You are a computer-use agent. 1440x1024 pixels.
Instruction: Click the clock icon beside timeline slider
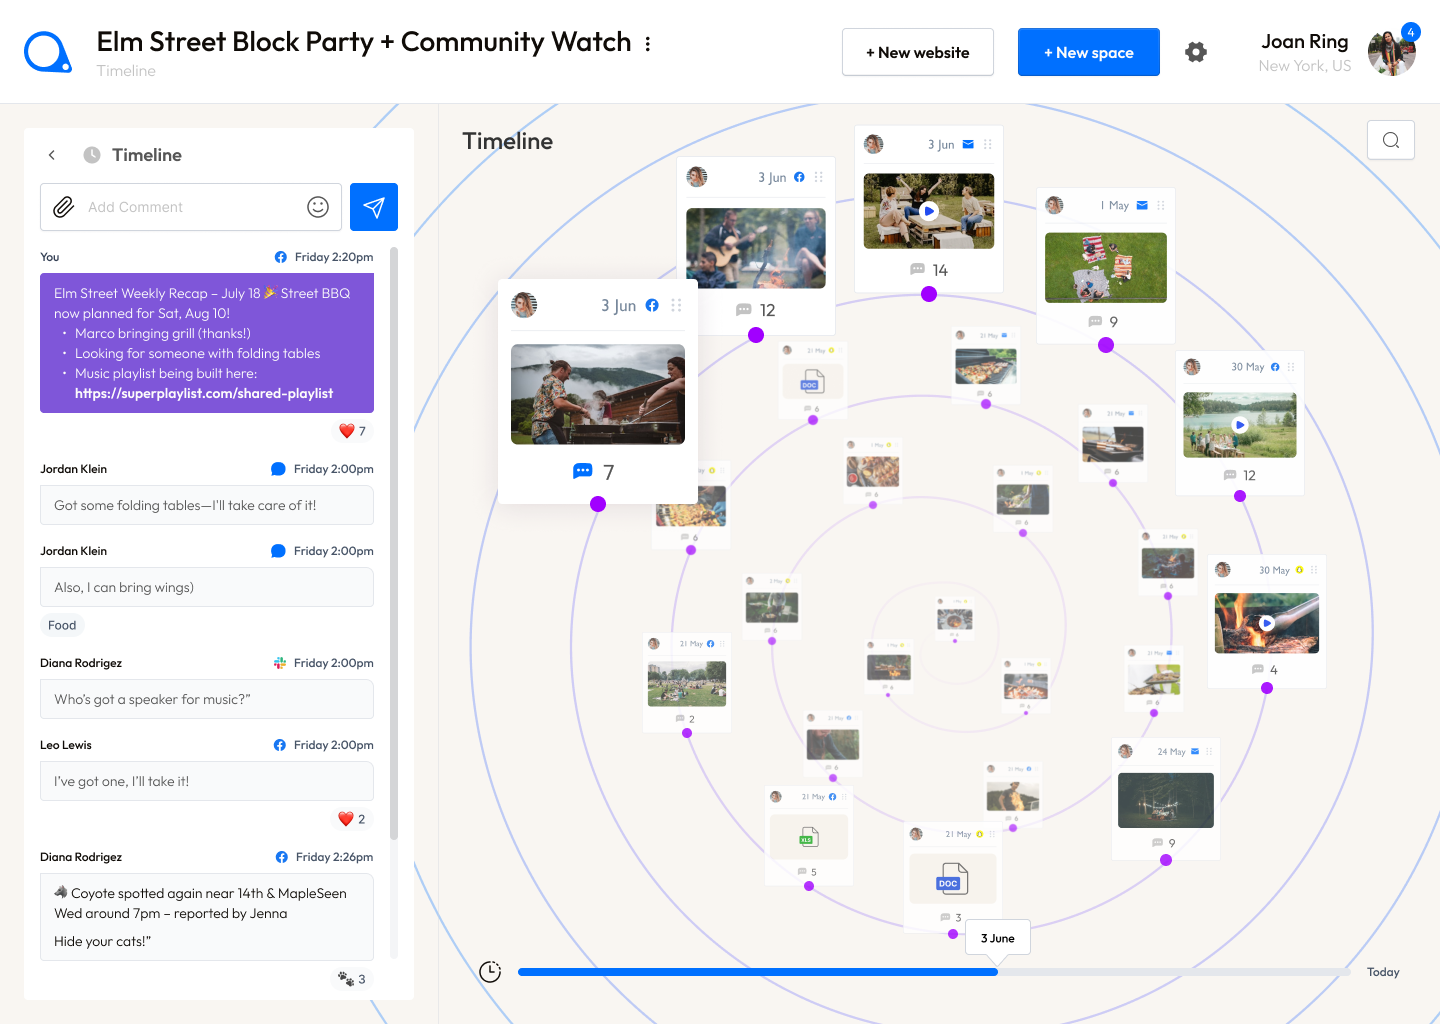click(490, 972)
